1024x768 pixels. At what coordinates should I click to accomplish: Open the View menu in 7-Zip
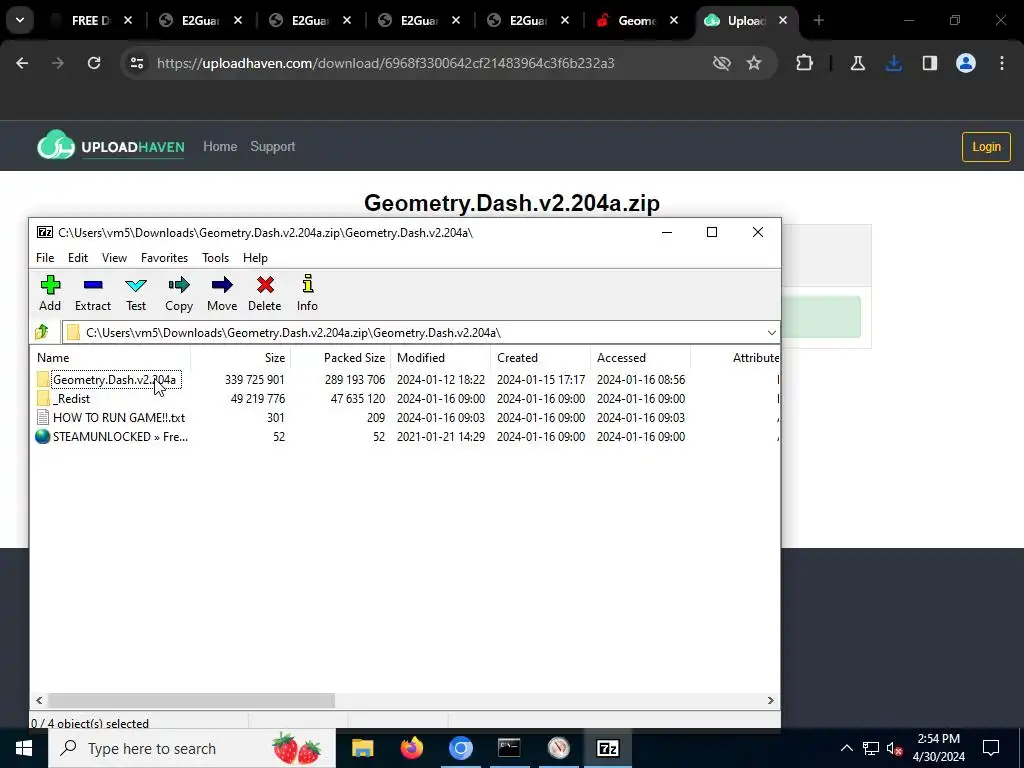coord(114,258)
